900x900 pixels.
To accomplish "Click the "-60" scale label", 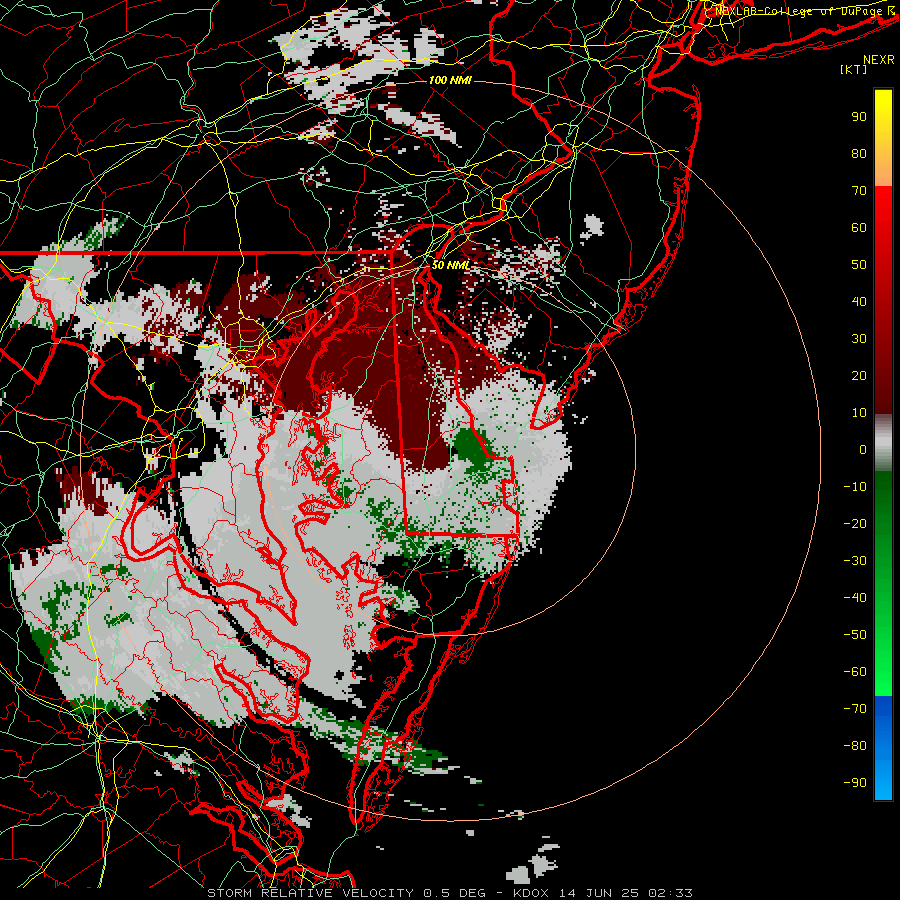I will click(x=855, y=672).
